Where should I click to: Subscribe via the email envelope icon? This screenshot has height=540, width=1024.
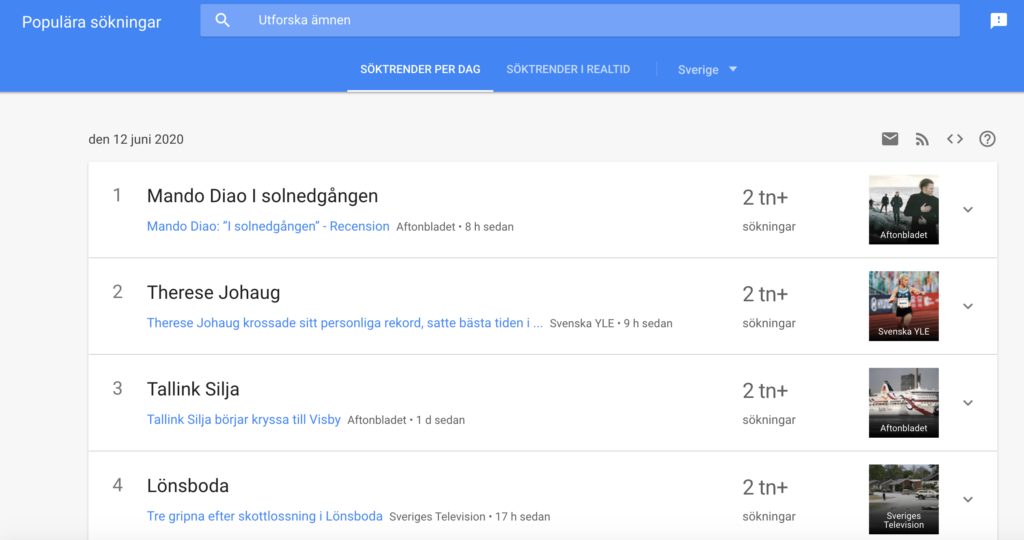coord(889,138)
